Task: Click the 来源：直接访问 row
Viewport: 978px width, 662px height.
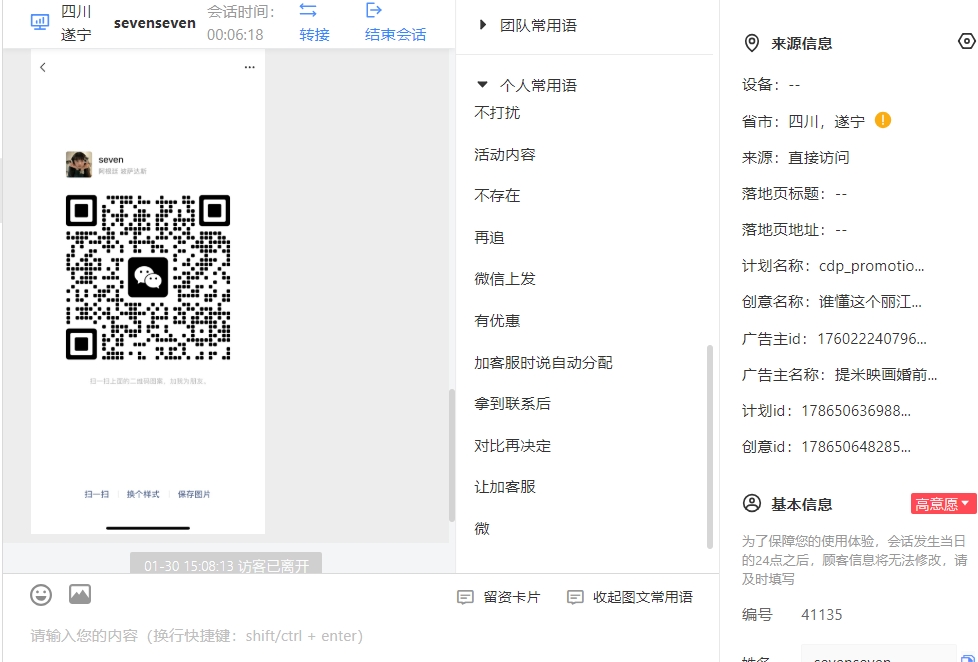Action: [x=796, y=157]
